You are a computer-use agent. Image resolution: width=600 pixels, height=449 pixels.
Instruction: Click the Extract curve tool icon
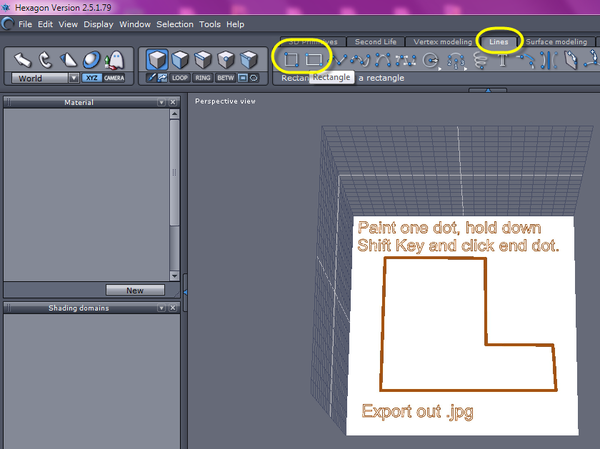click(571, 60)
